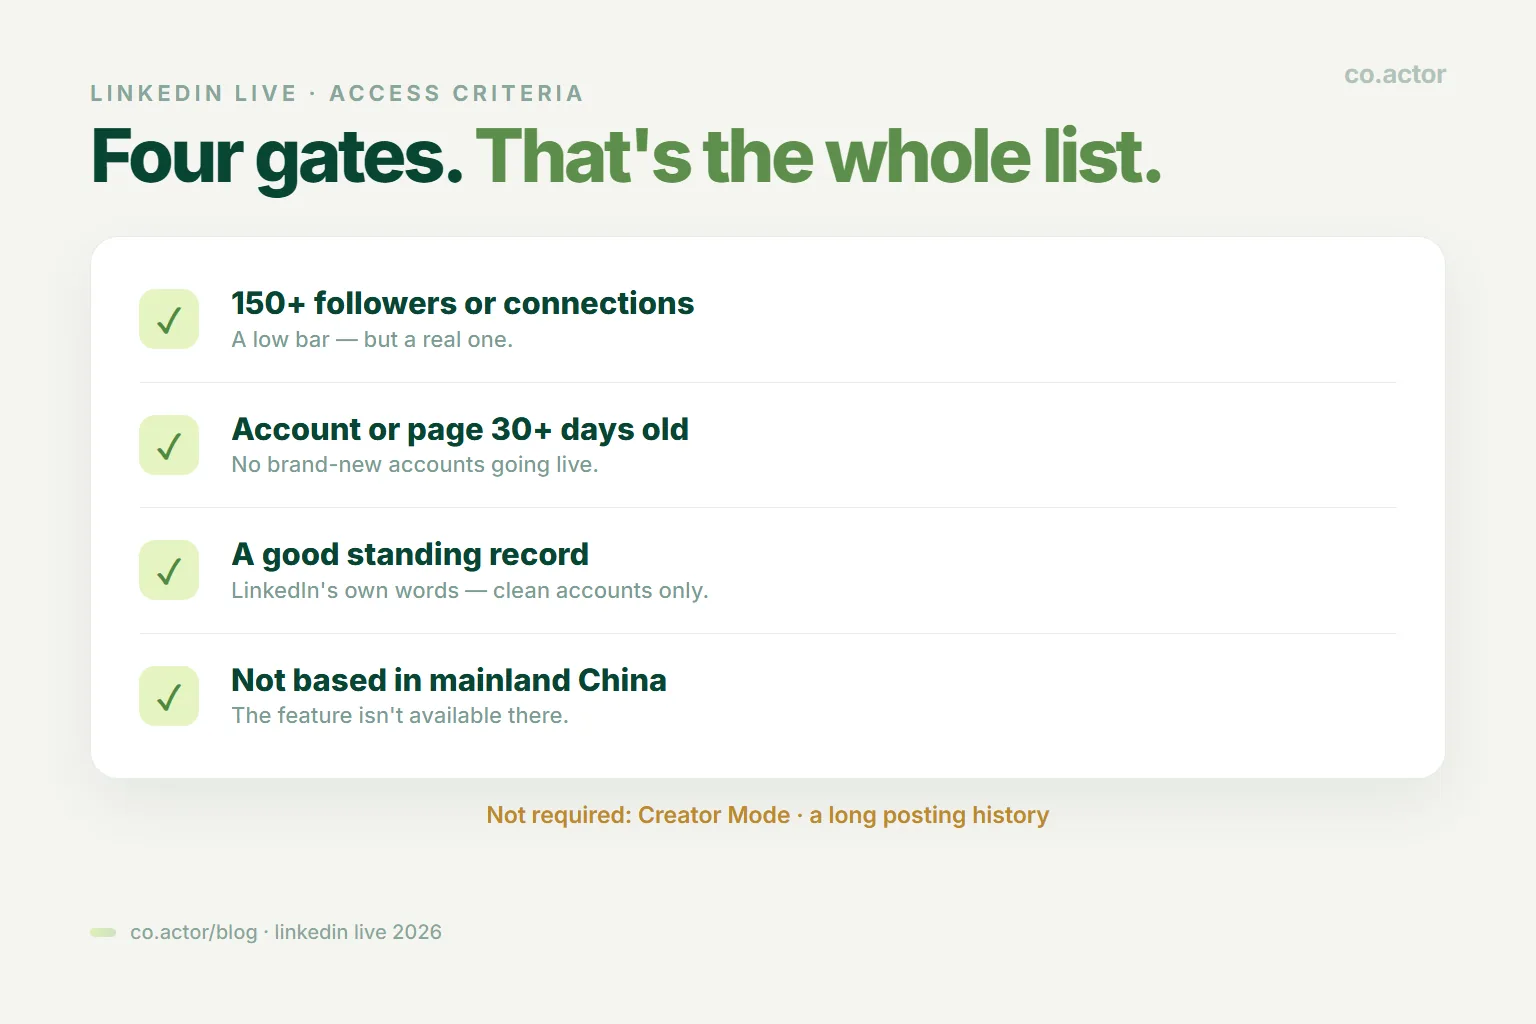Viewport: 1536px width, 1024px height.
Task: Click the checkmark next to Not based in mainland China
Action: click(169, 696)
